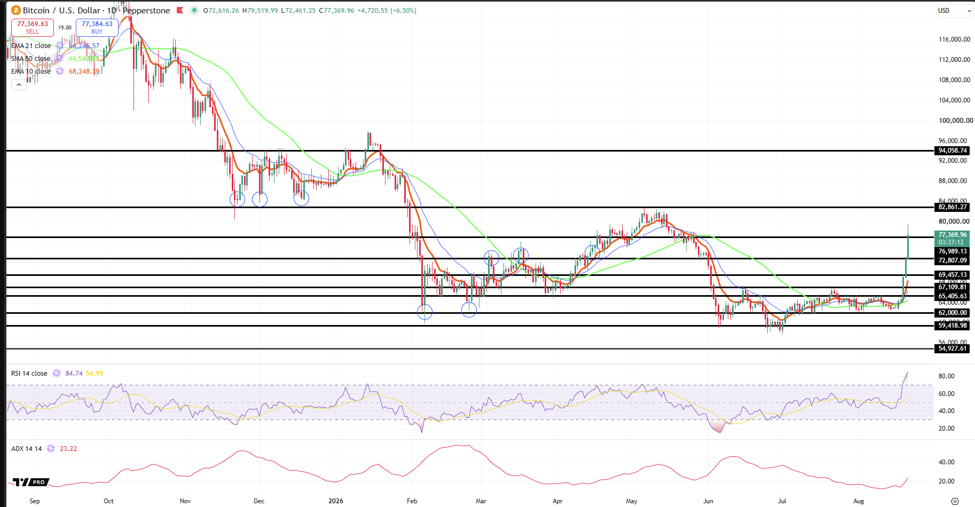Click the EMA 10 indicator status icon
This screenshot has height=507, width=975.
[x=60, y=71]
